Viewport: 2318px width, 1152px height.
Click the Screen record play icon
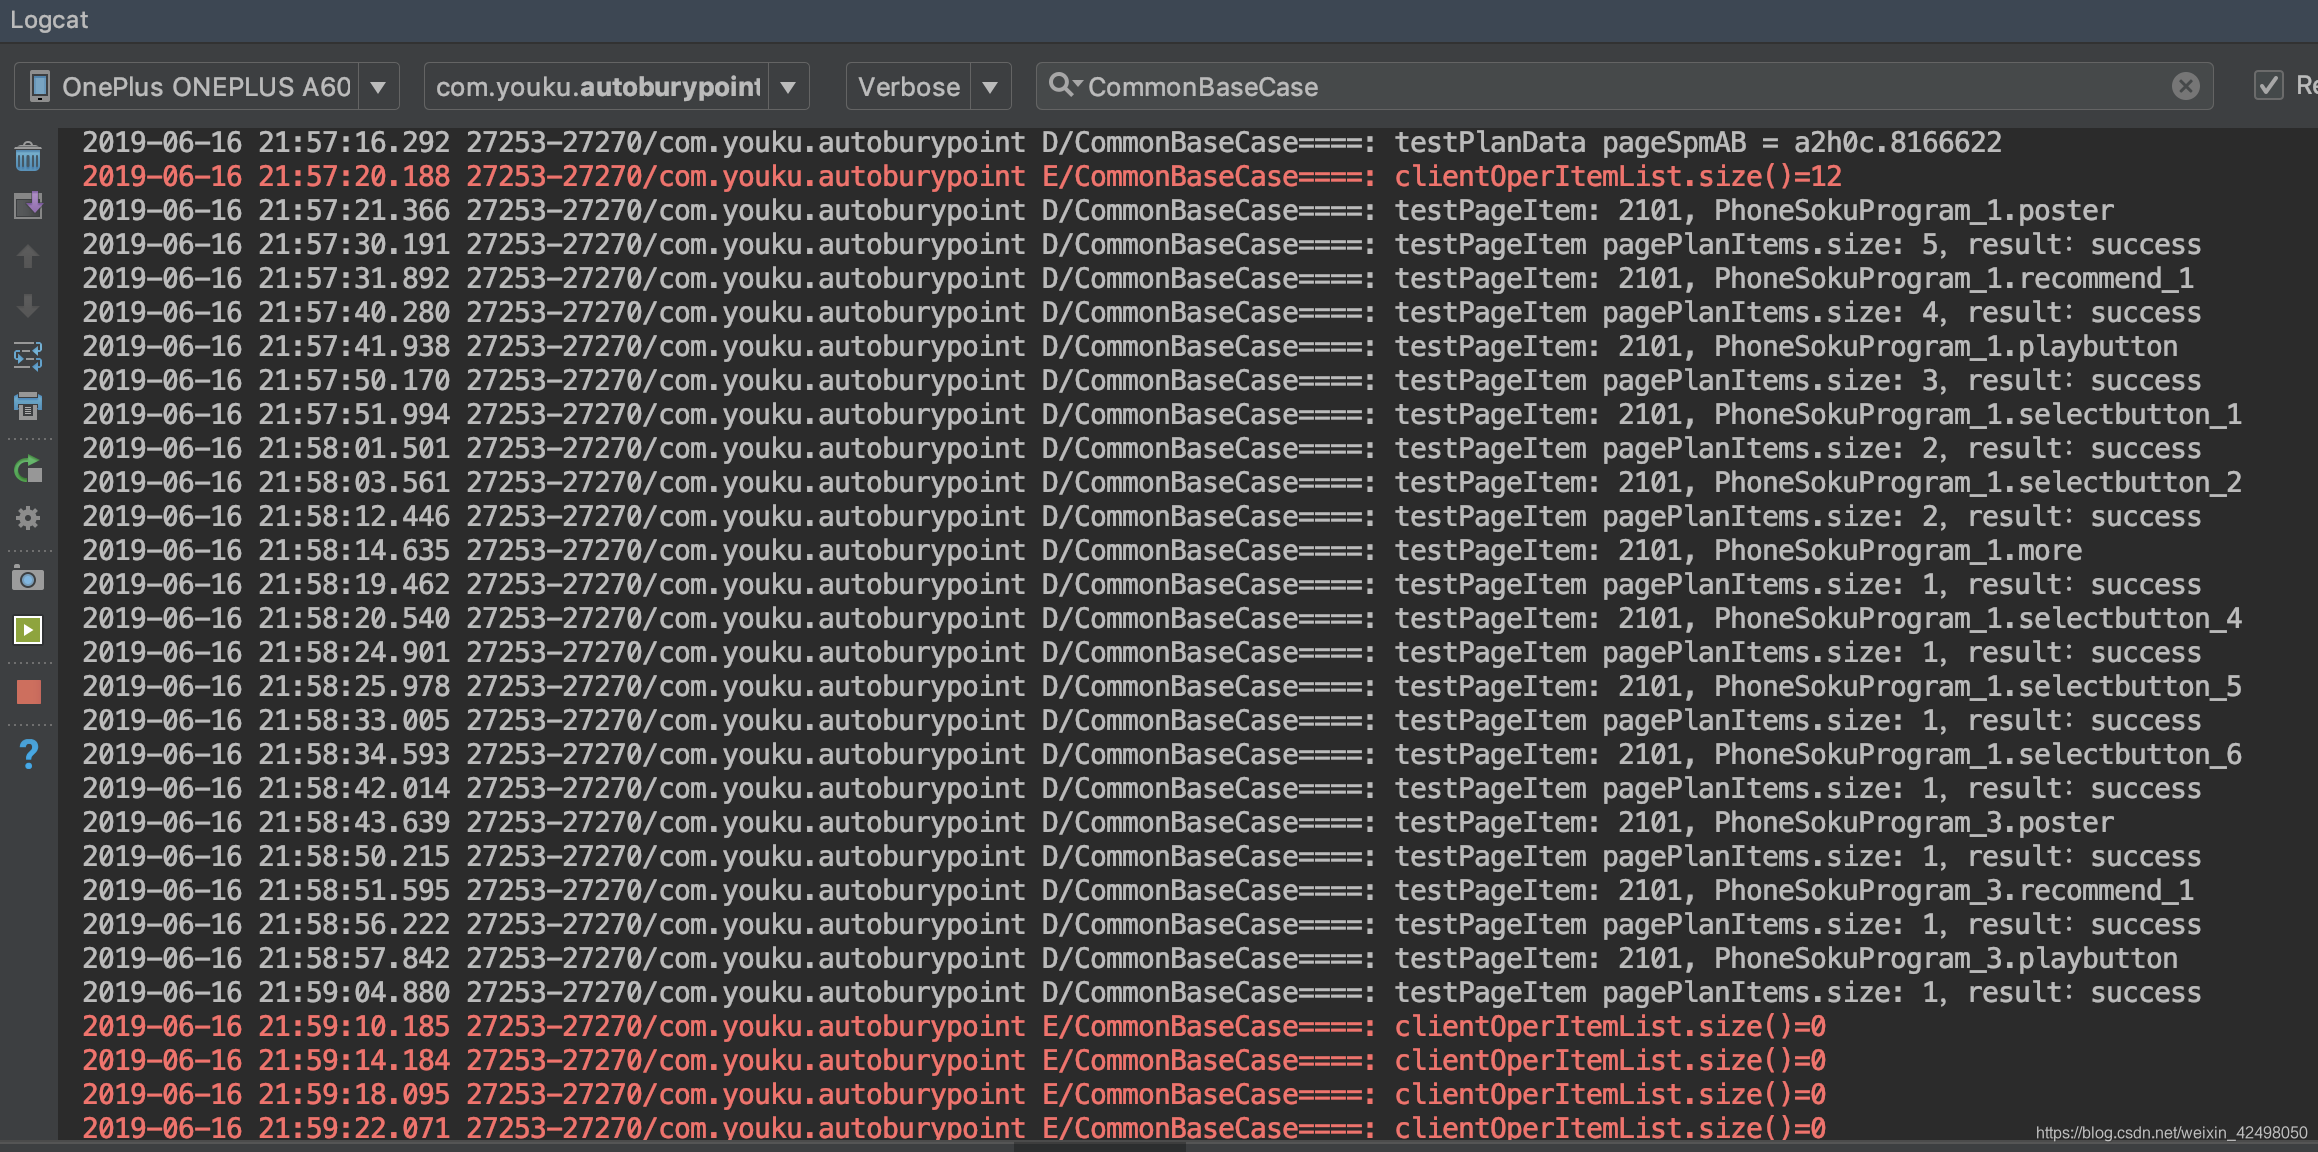point(28,630)
